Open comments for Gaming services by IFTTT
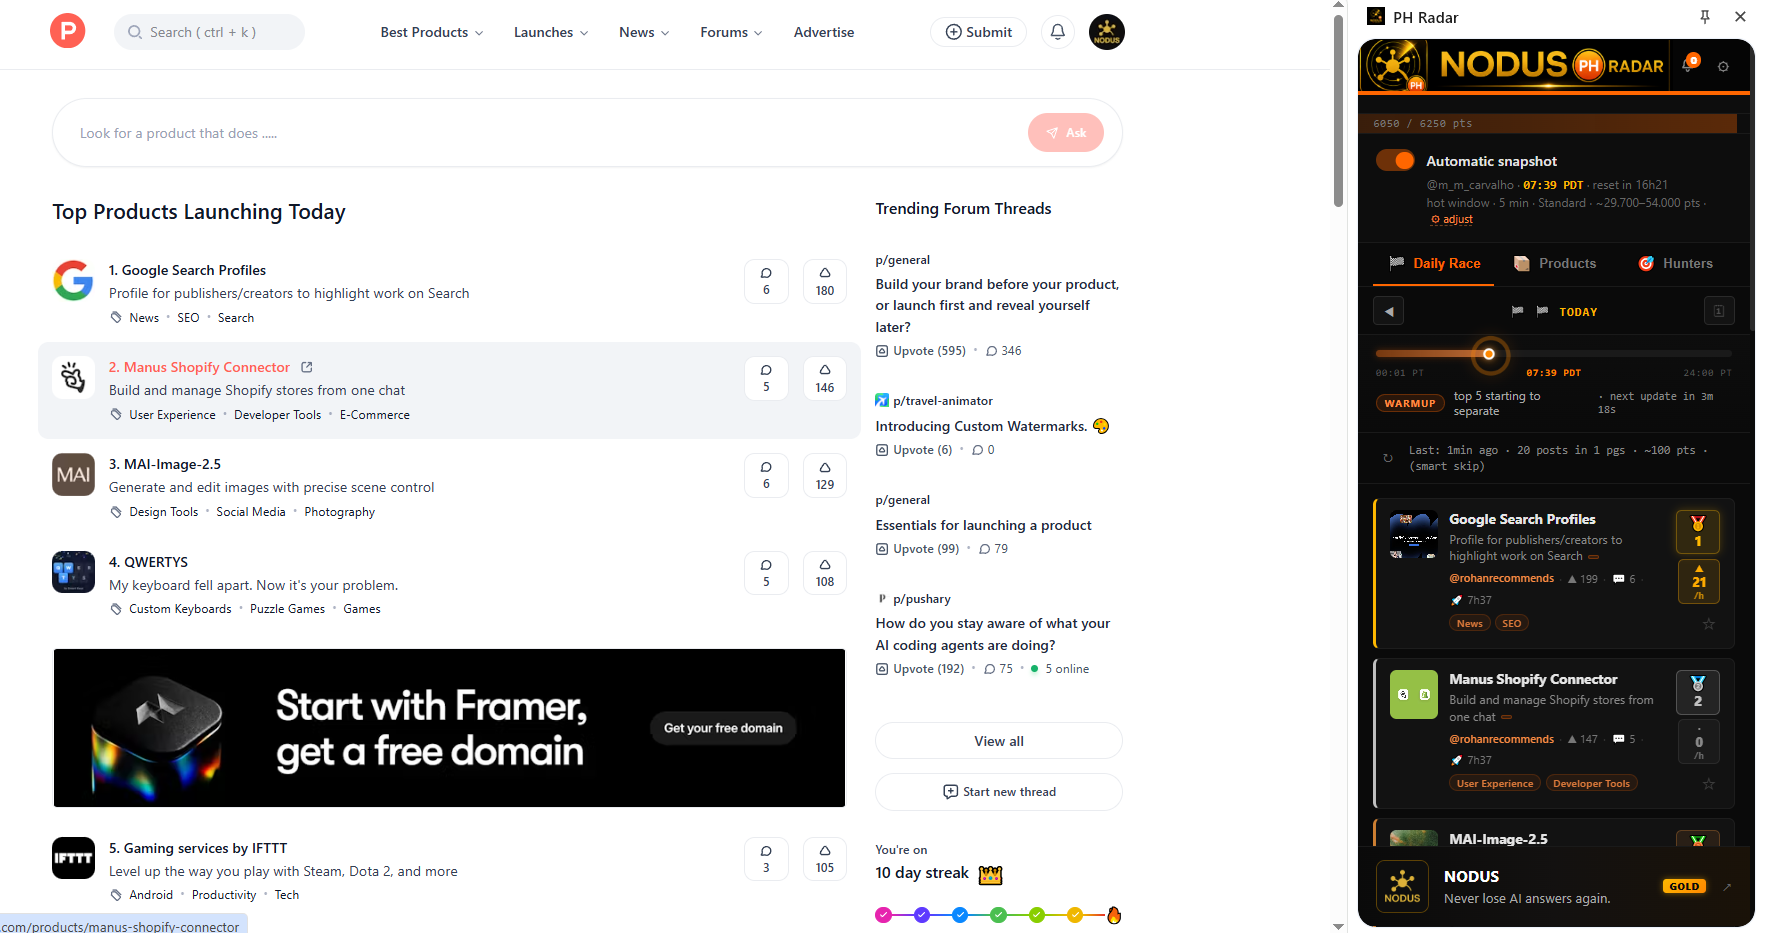 tap(766, 859)
